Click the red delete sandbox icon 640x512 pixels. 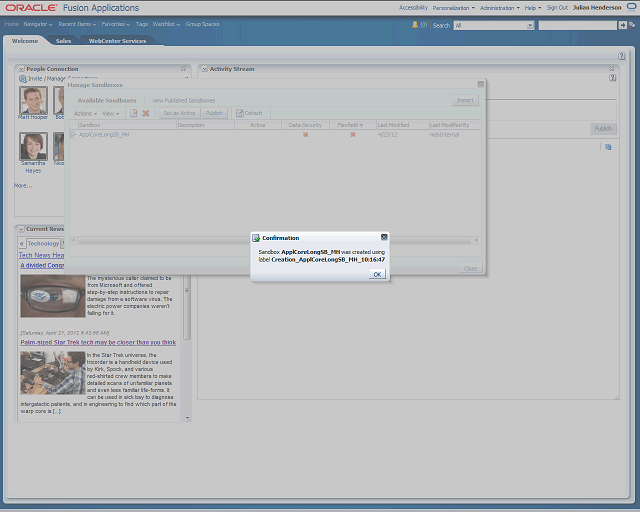pyautogui.click(x=146, y=113)
